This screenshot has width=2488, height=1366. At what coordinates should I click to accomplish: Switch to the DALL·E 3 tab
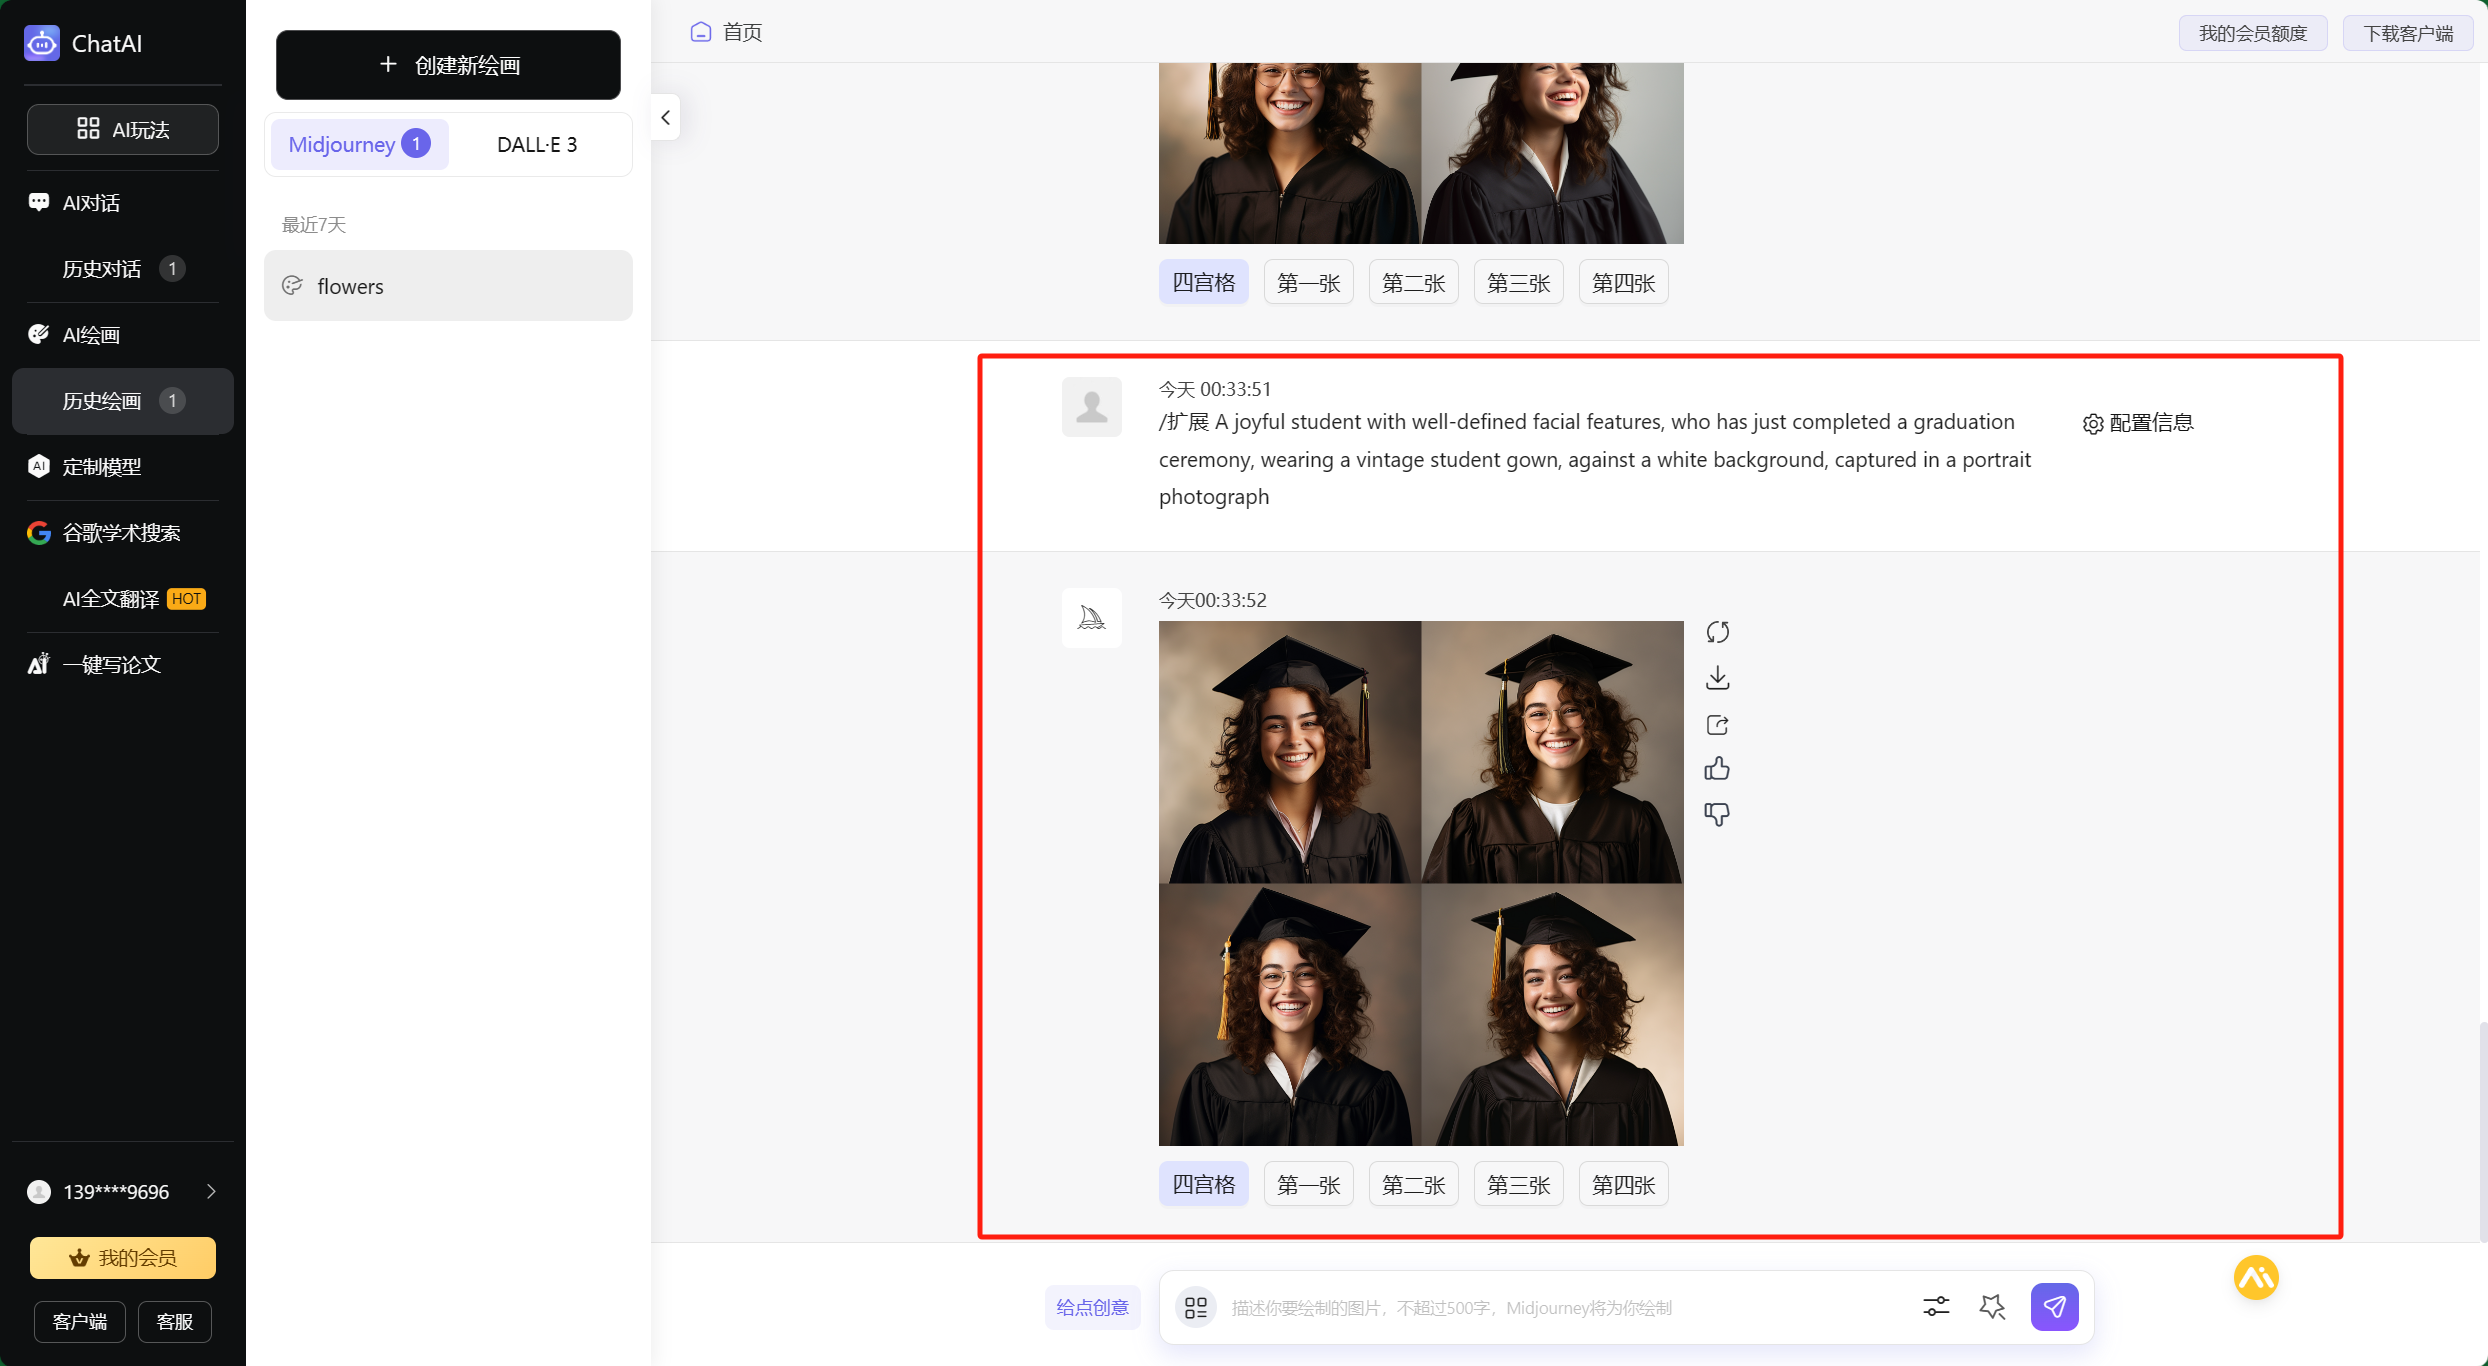[537, 144]
